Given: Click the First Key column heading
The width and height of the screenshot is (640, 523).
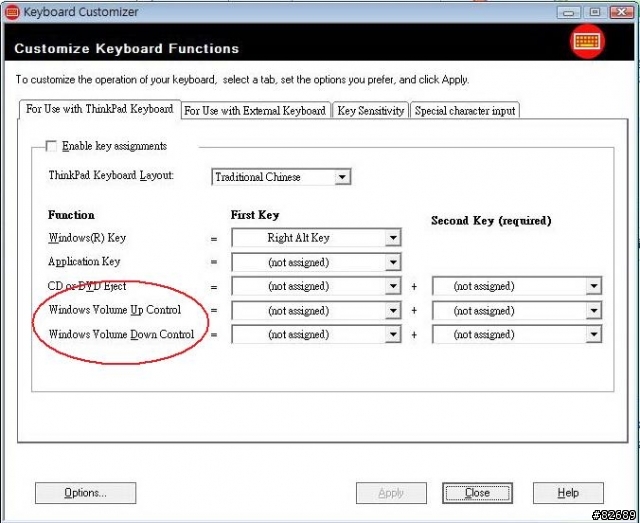Looking at the screenshot, I should pyautogui.click(x=255, y=215).
